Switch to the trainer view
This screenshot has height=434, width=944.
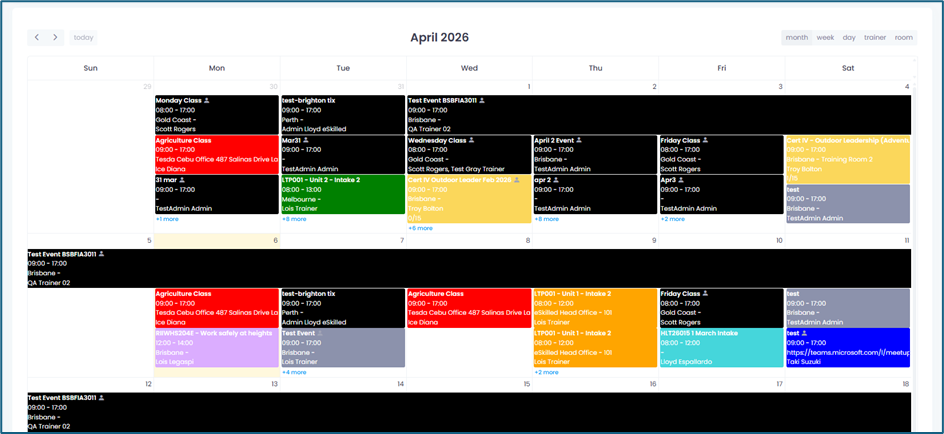coord(875,37)
